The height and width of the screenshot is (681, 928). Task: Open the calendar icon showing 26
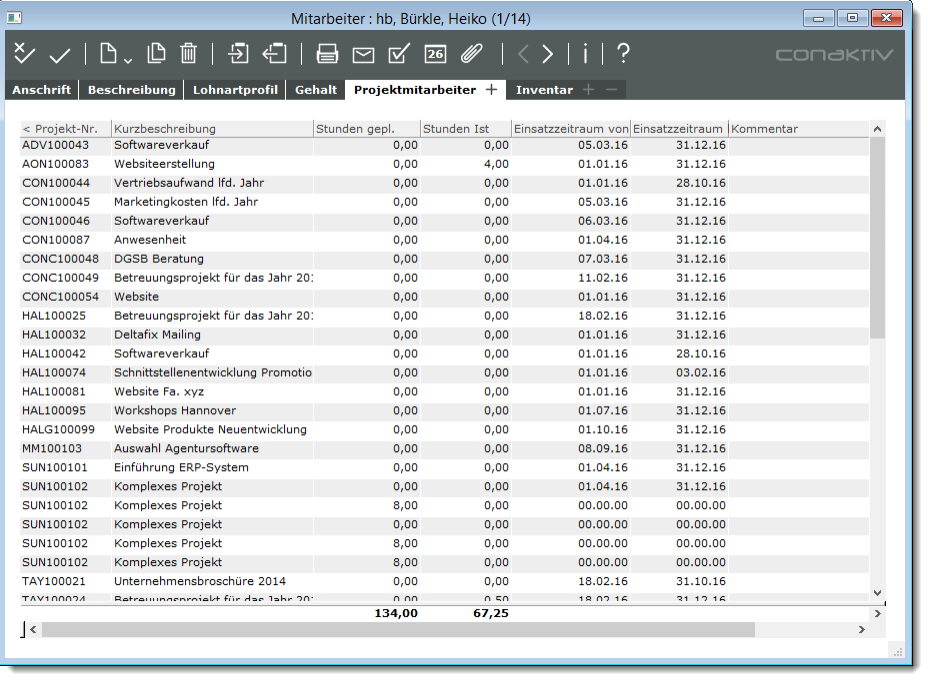point(435,54)
